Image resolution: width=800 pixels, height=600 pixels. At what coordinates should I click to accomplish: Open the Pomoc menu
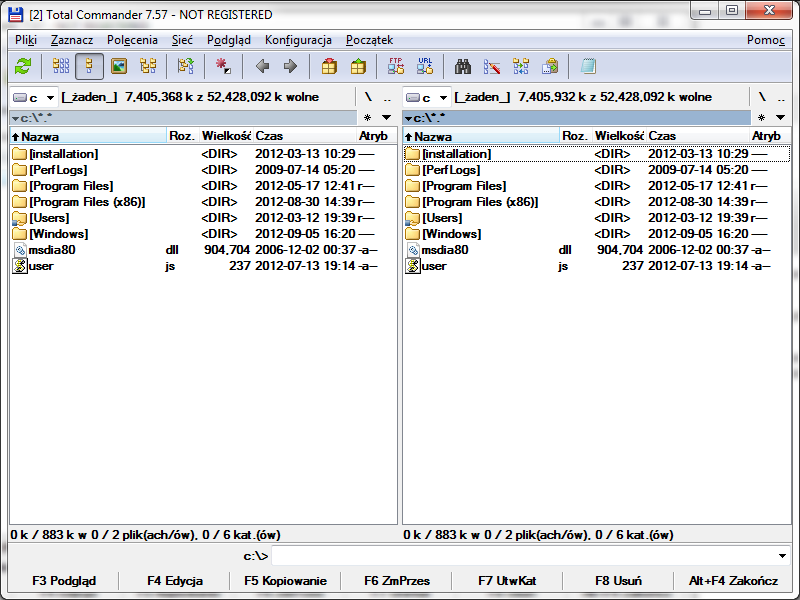pos(766,40)
